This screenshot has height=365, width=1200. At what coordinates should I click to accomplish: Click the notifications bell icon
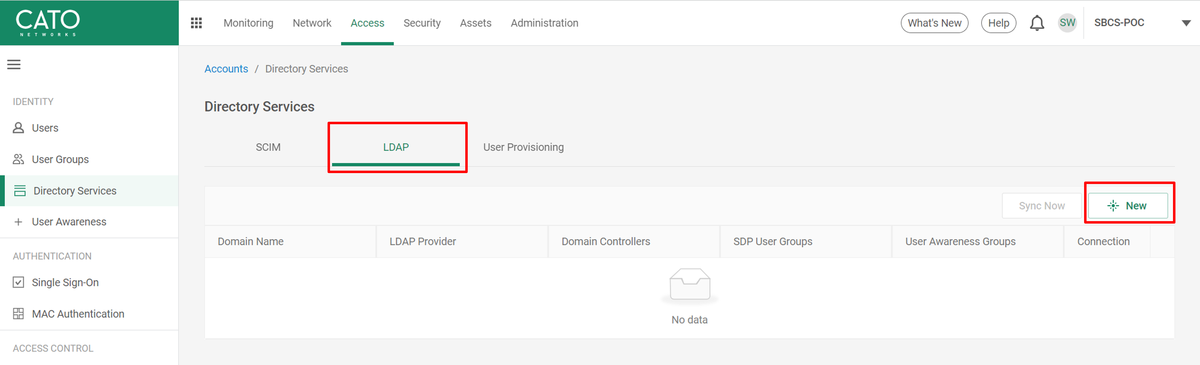coord(1037,23)
